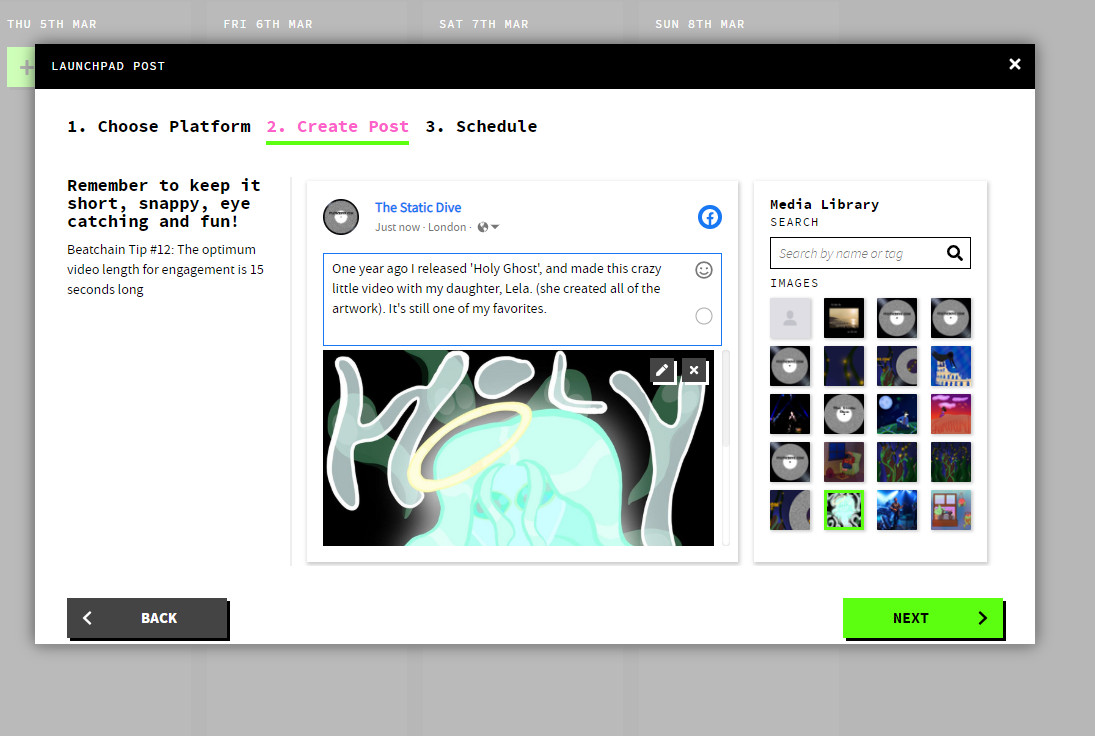
Task: Choose the window with flowers thumbnail
Action: click(950, 510)
